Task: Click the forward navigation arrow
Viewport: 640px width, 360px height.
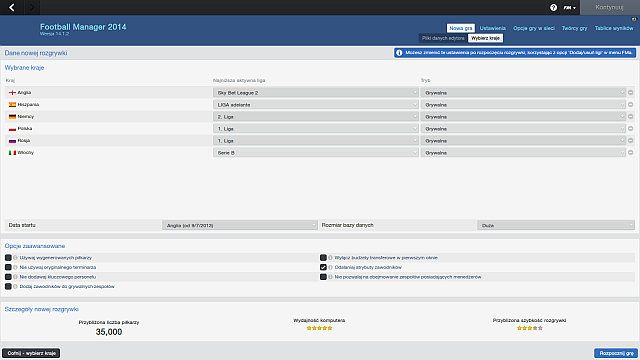Action: [32, 7]
